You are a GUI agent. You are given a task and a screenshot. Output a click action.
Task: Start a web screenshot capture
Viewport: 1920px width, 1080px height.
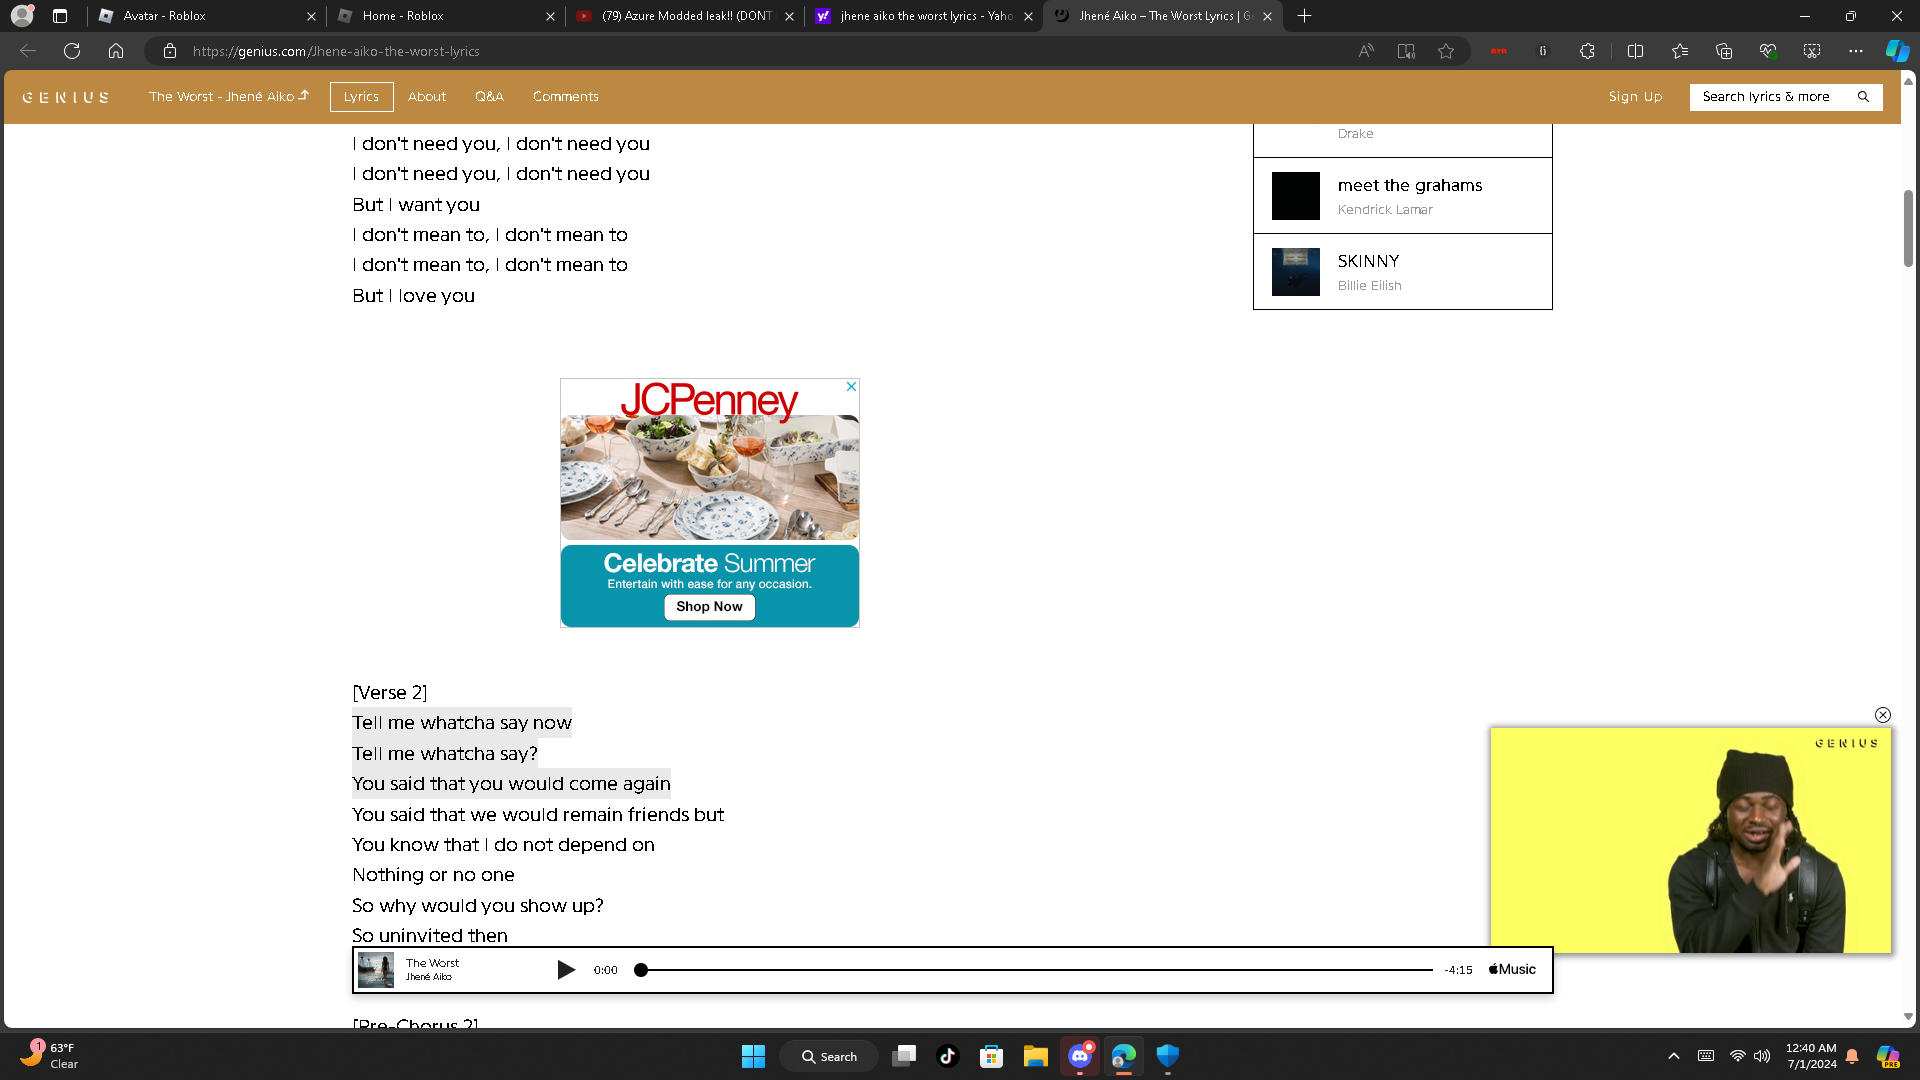click(1812, 51)
